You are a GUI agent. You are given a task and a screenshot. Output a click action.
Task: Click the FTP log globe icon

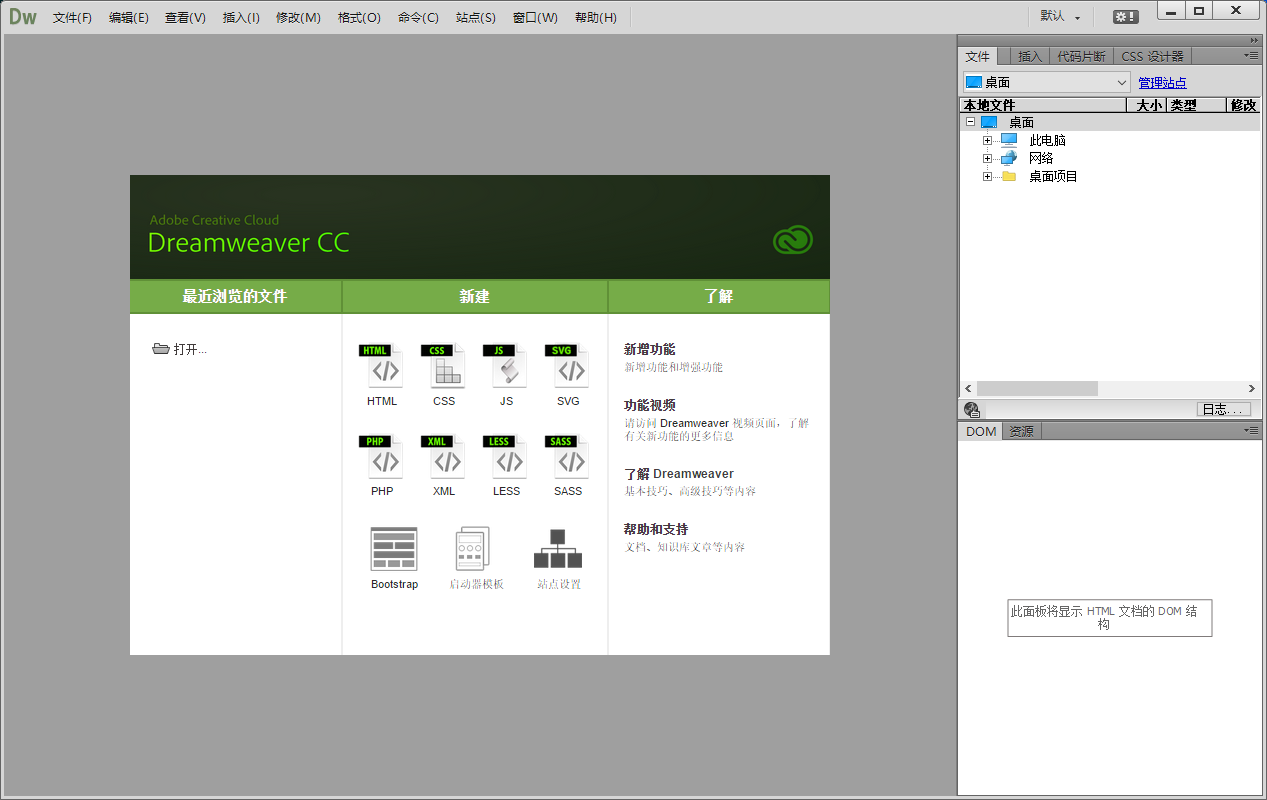pos(972,409)
